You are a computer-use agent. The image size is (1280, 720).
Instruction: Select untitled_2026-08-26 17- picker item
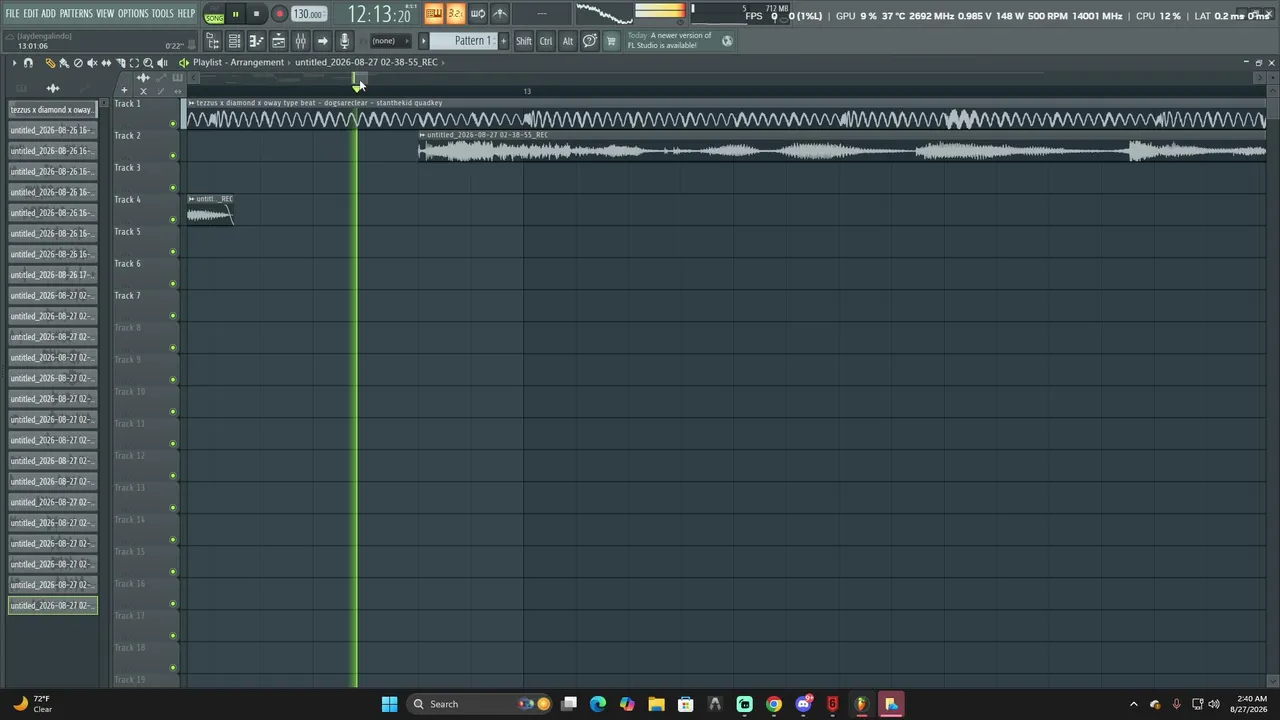click(x=53, y=275)
